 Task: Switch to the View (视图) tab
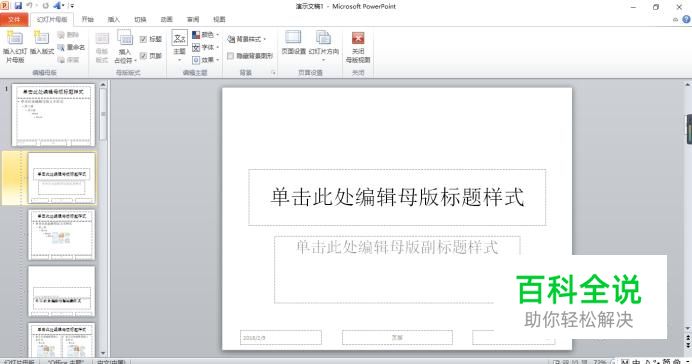pyautogui.click(x=219, y=19)
